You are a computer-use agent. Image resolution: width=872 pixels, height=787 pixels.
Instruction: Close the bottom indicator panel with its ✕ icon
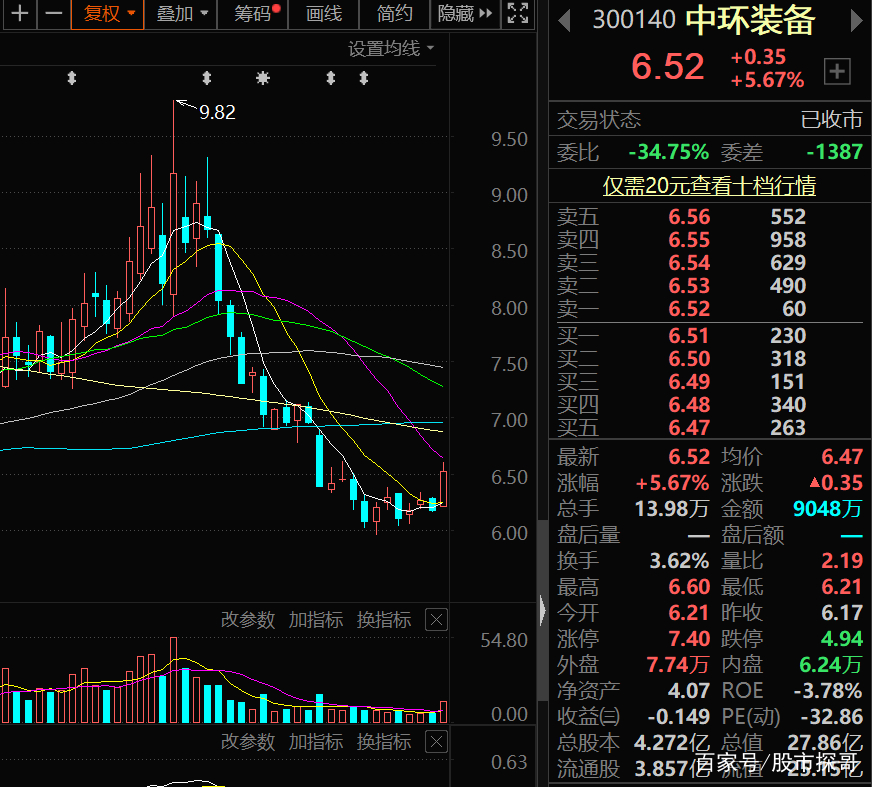[x=436, y=743]
